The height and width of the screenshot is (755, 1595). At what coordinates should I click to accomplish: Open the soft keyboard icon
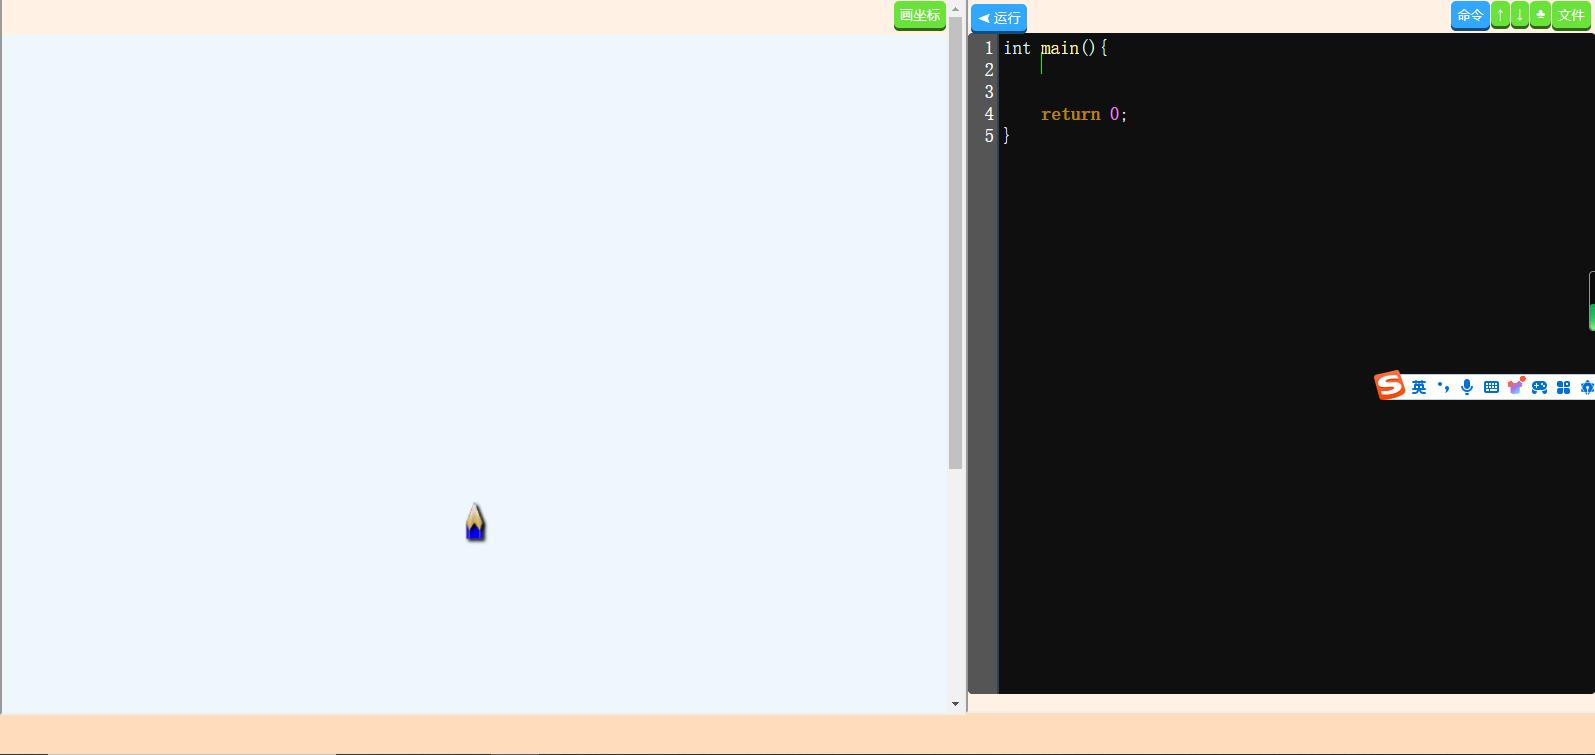[1491, 387]
